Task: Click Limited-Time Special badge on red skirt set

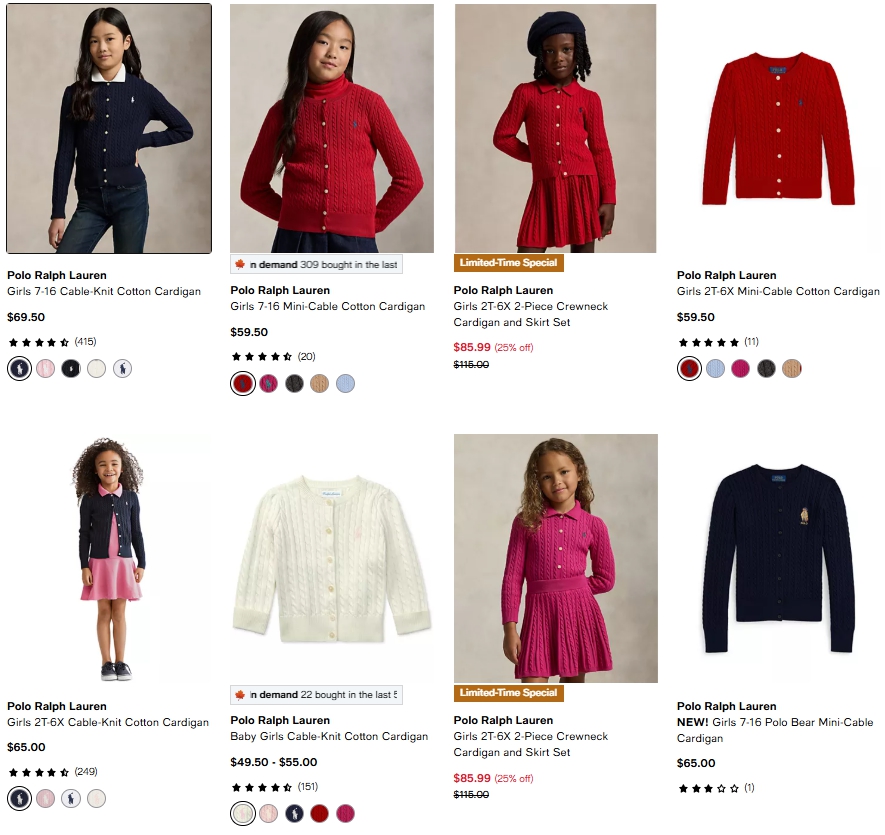Action: click(x=509, y=263)
